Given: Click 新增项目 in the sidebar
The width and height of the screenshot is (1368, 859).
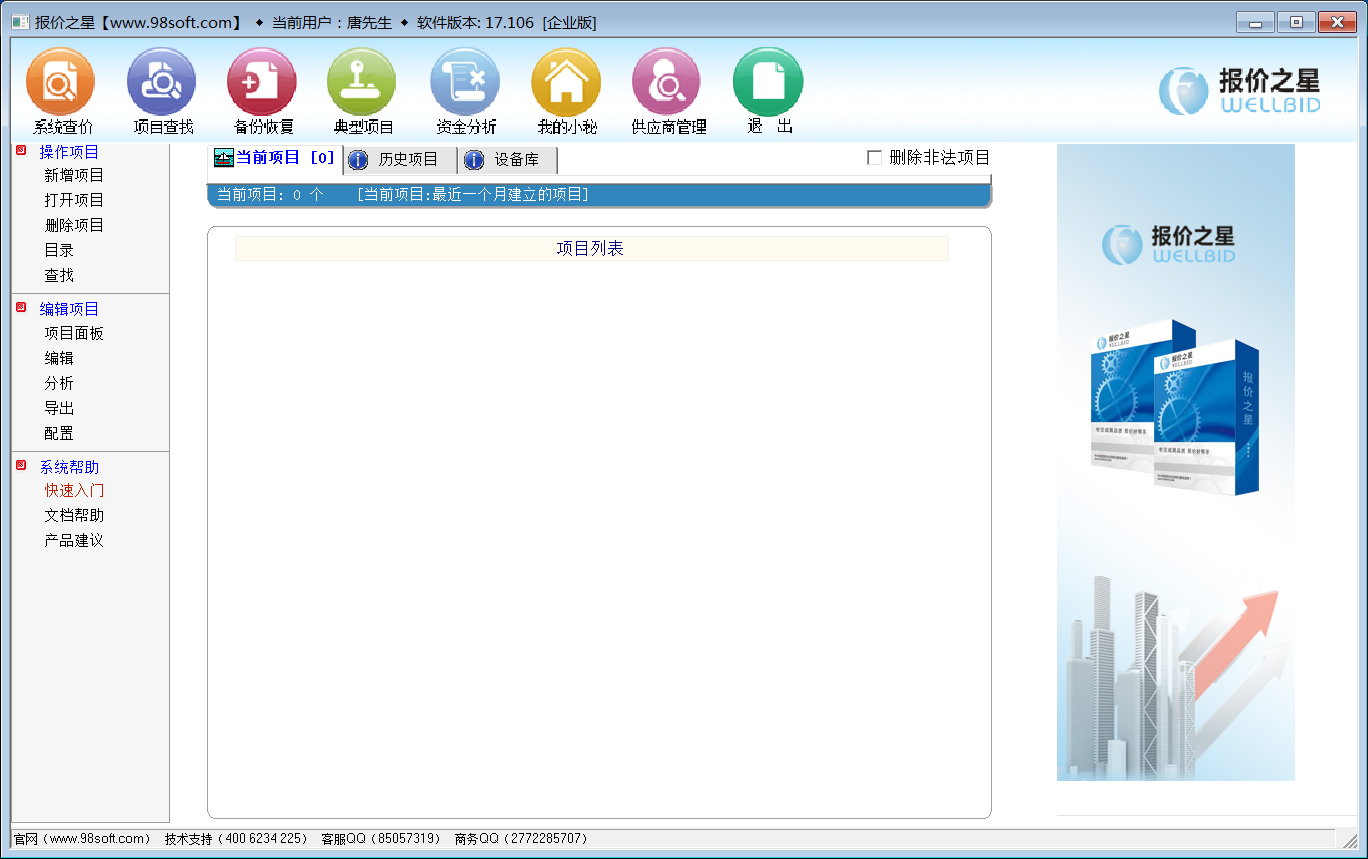Looking at the screenshot, I should [x=74, y=175].
